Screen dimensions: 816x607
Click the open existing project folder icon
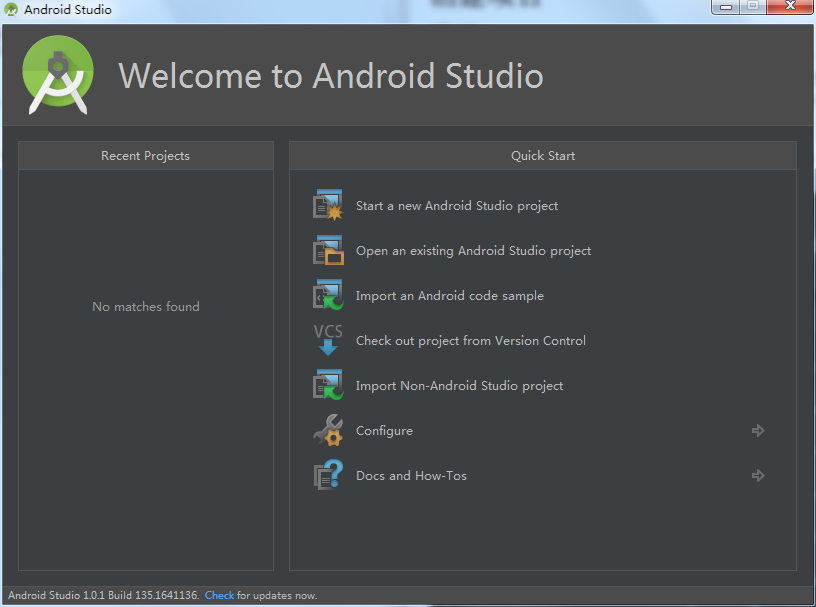click(x=328, y=250)
